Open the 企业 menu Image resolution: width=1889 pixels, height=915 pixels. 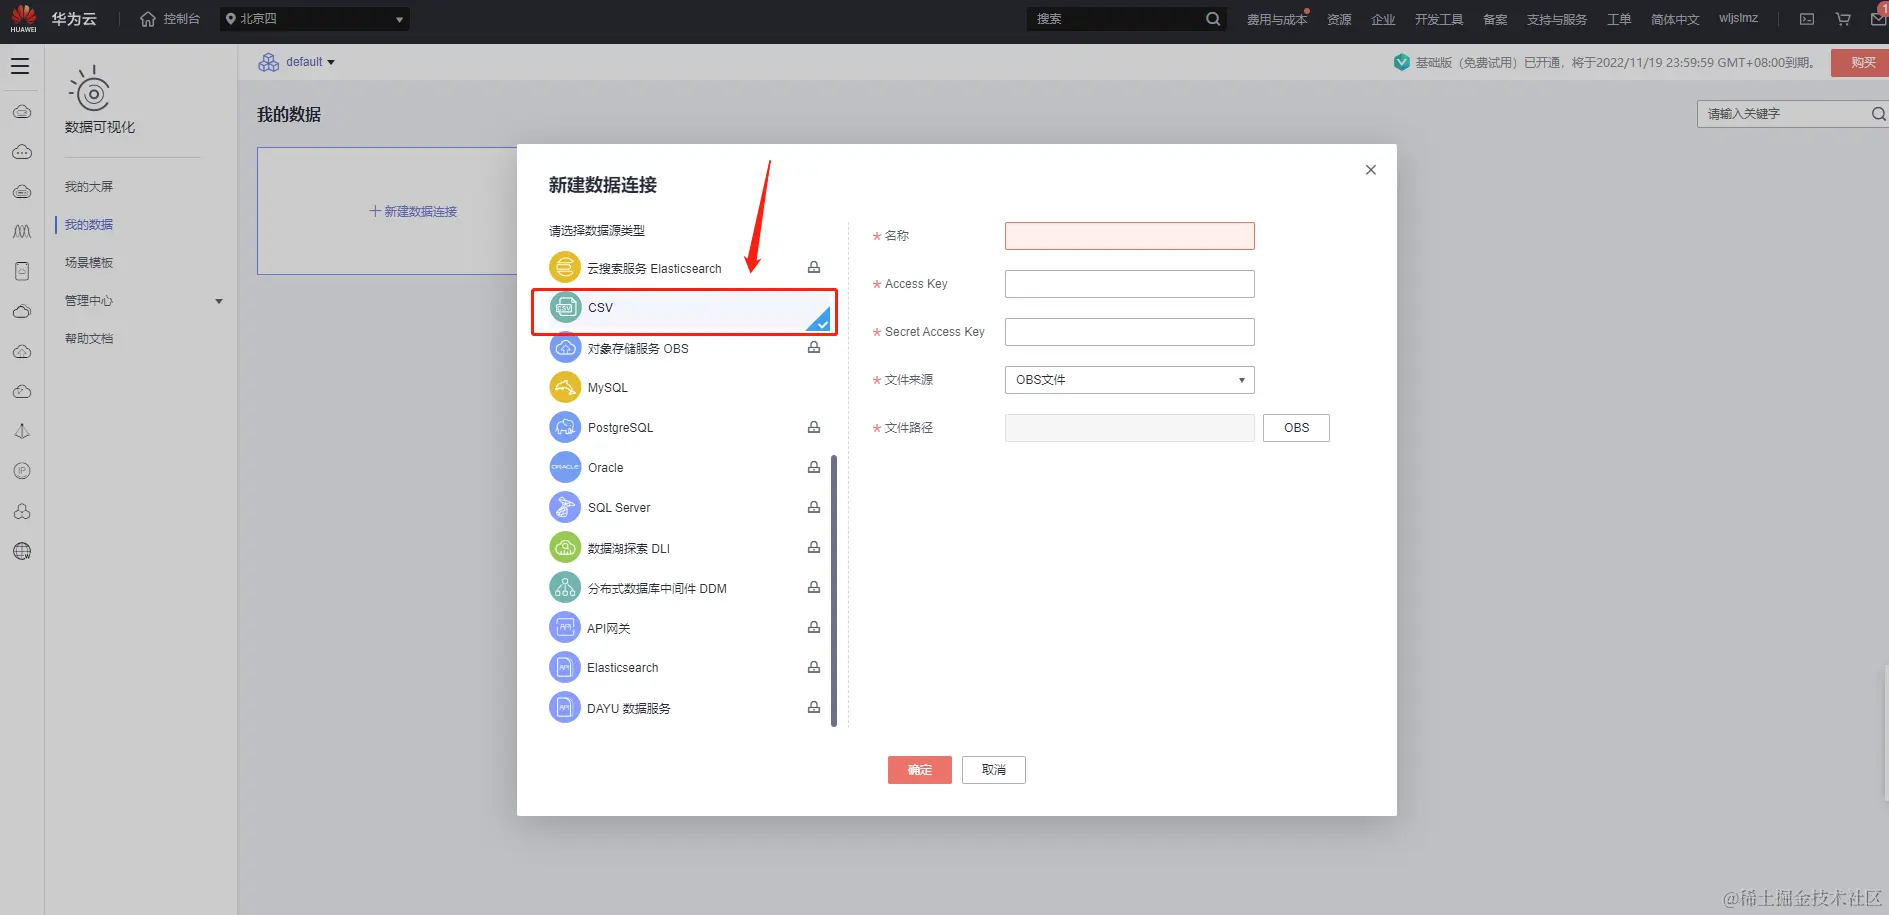click(x=1383, y=19)
